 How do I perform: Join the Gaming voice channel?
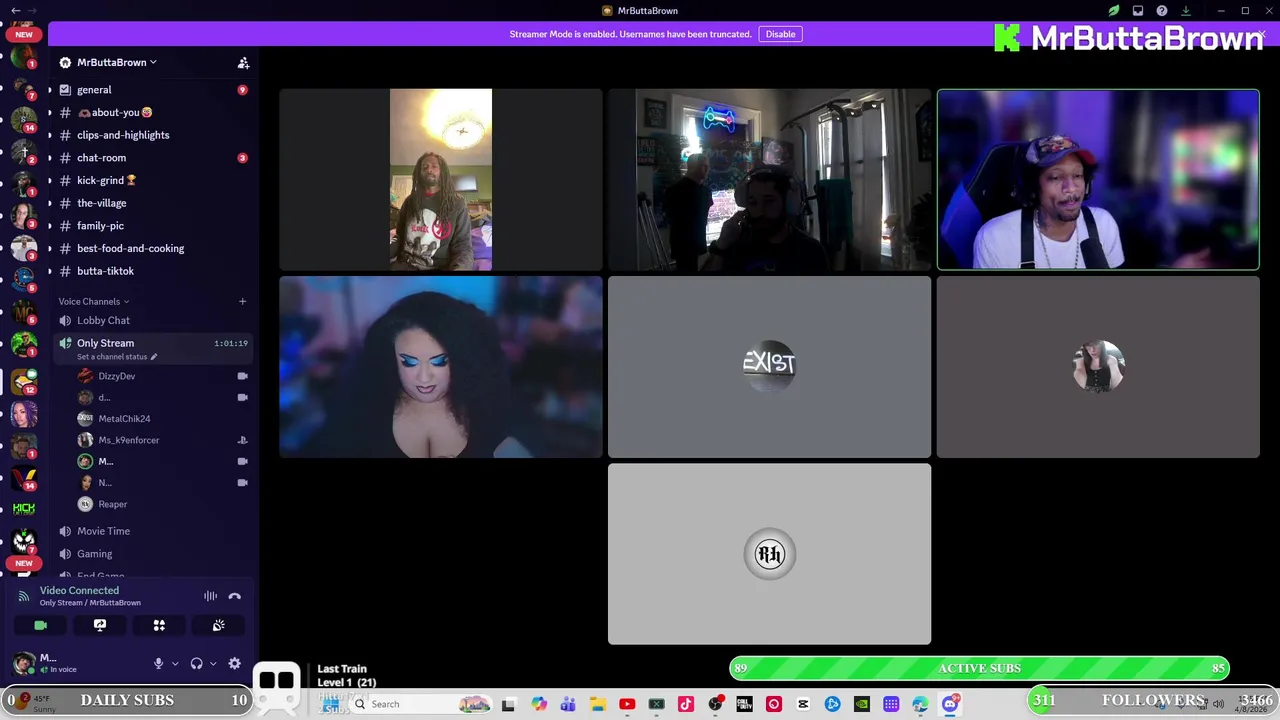point(150,554)
